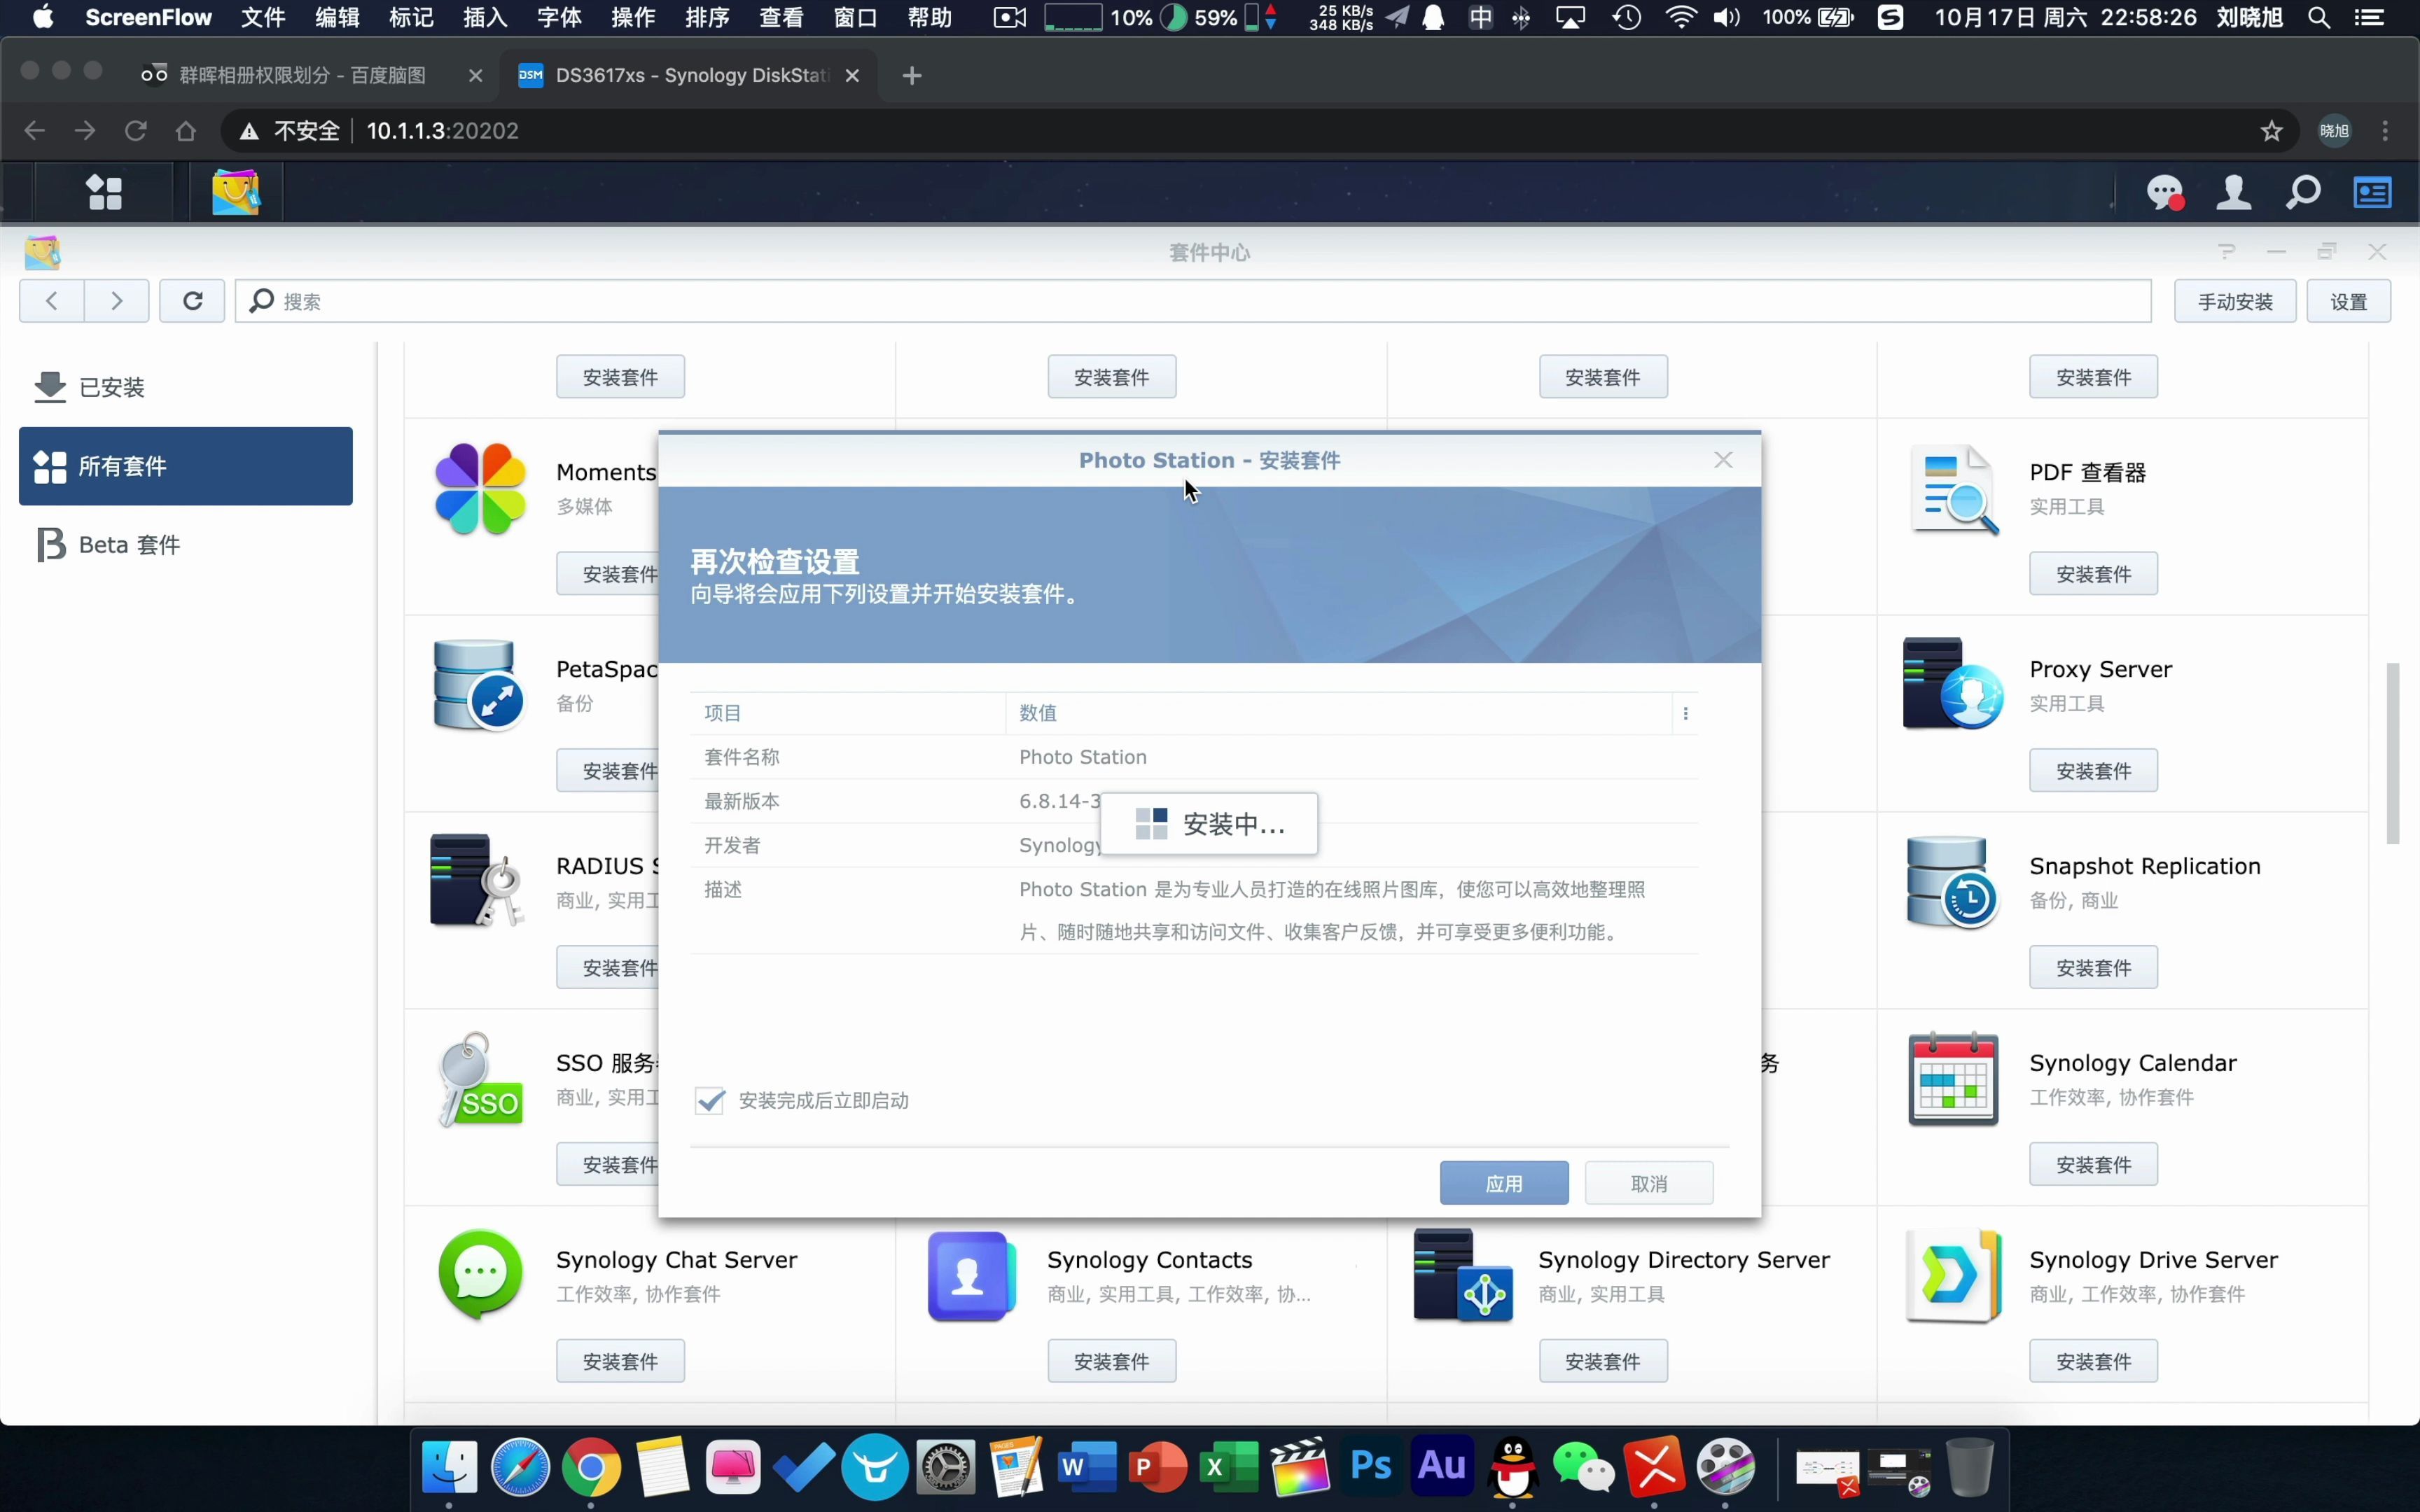Open the DSM user account icon
Screen dimensions: 2420x1512
[x=2233, y=192]
